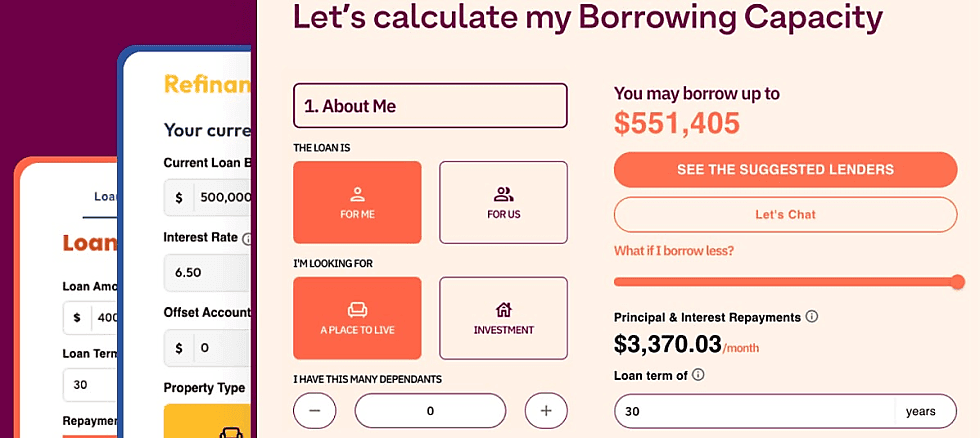The width and height of the screenshot is (980, 438).
Task: Open info icon next to 'Loan term of'
Action: [698, 375]
